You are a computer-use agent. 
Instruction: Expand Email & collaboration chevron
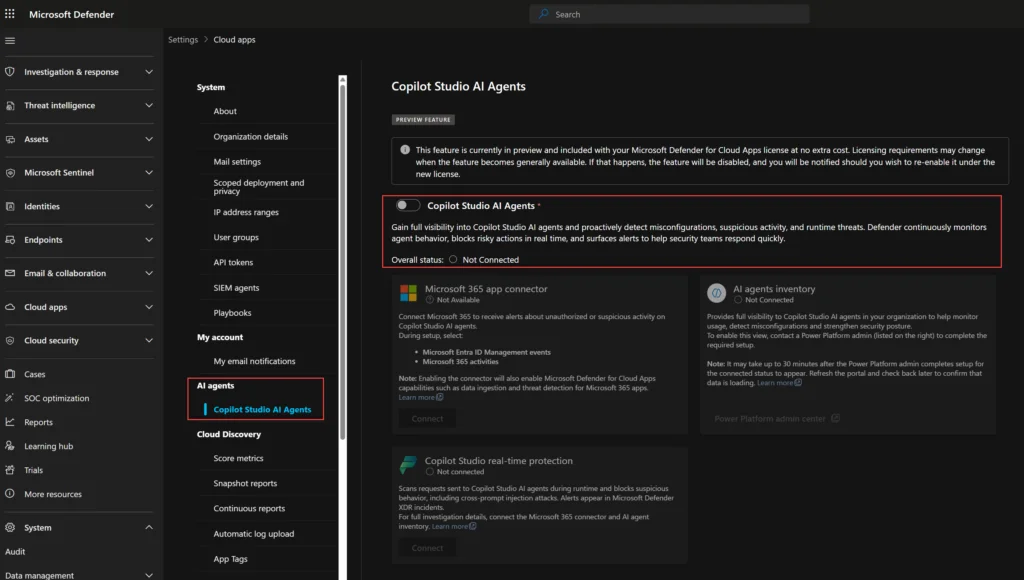pos(149,273)
